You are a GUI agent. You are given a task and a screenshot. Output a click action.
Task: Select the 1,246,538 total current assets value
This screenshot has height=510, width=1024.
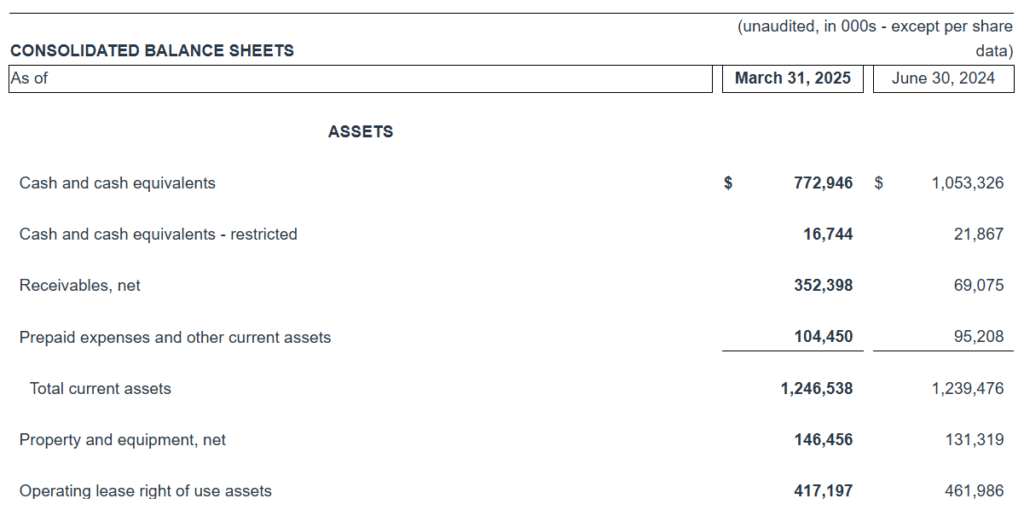click(816, 389)
